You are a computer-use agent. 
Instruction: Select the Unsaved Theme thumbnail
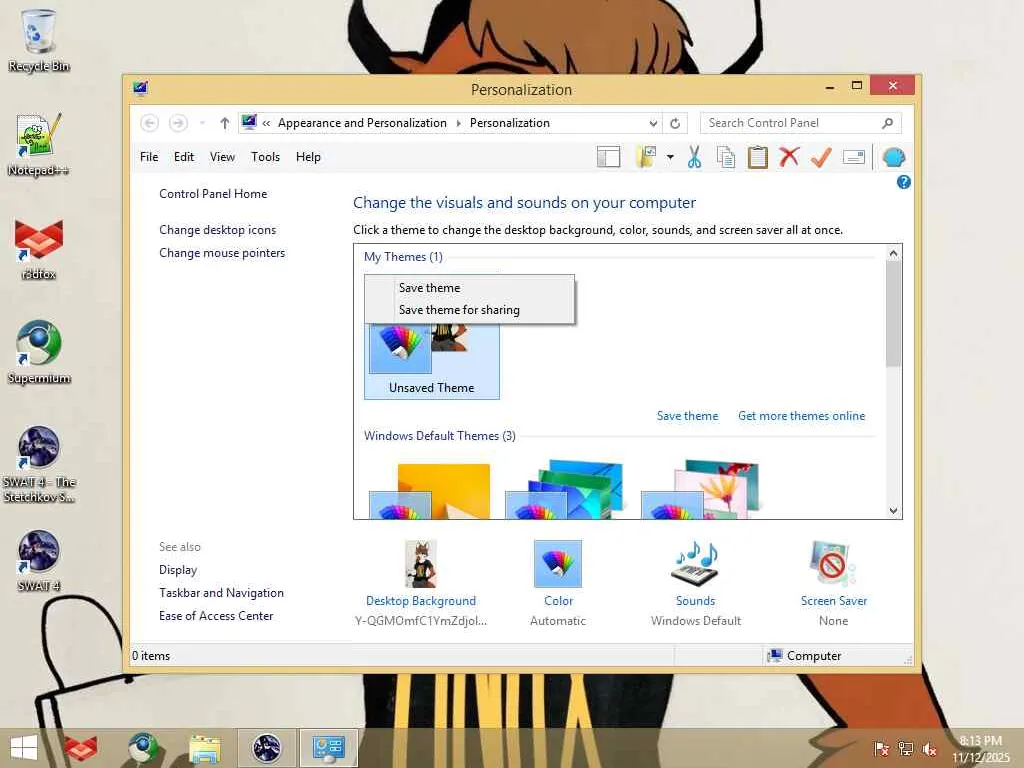(x=432, y=360)
